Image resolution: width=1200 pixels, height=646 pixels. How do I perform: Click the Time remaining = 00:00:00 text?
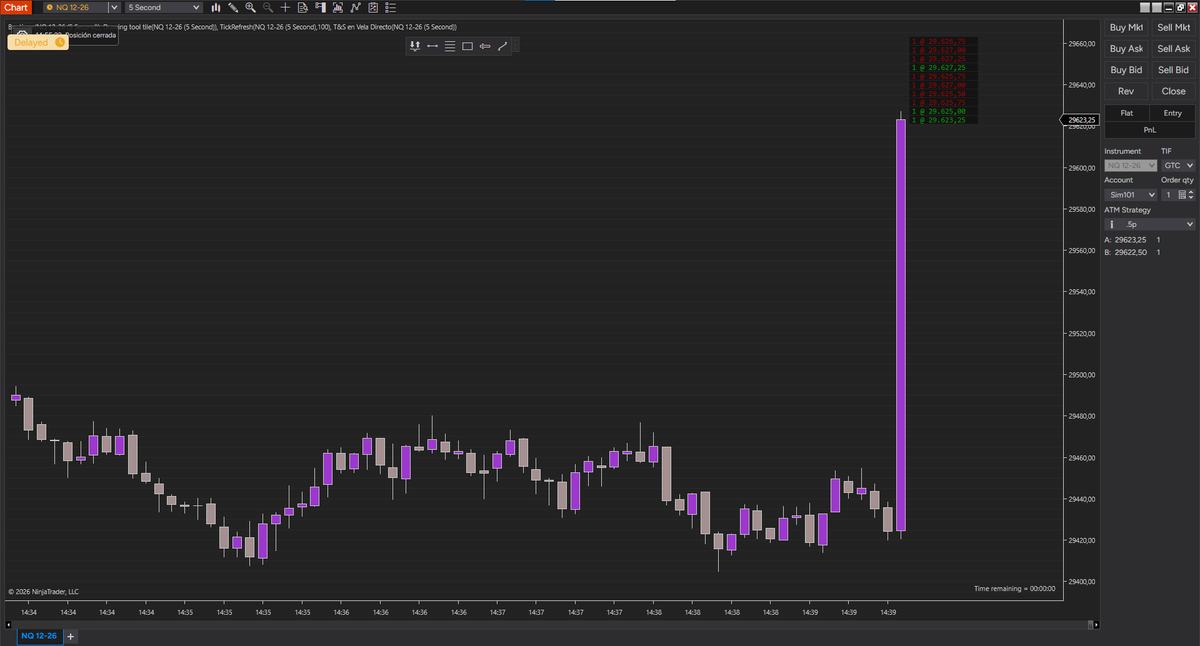(x=1014, y=588)
